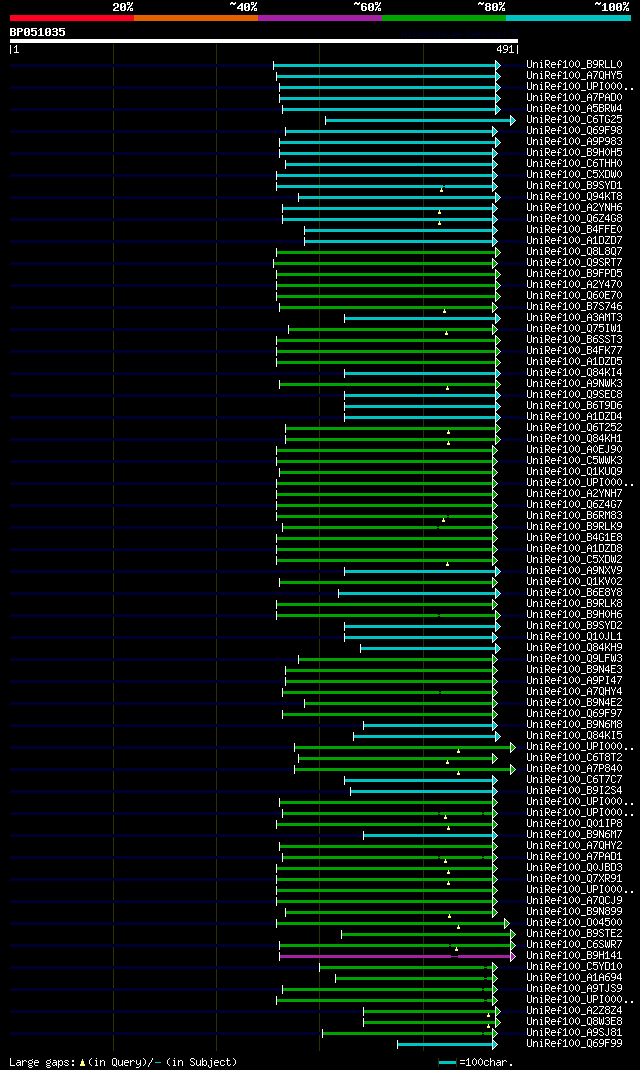Click hit name UniRef100_B4G1E8
640x1070 pixels.
click(x=574, y=537)
